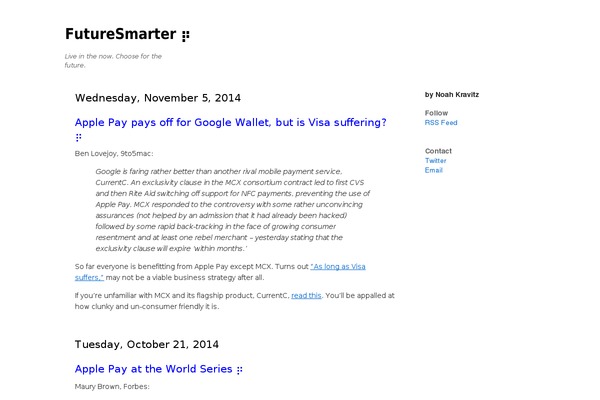Click the "Maury Brown, Forbes" attribution line
This screenshot has width=600, height=400.
point(112,387)
